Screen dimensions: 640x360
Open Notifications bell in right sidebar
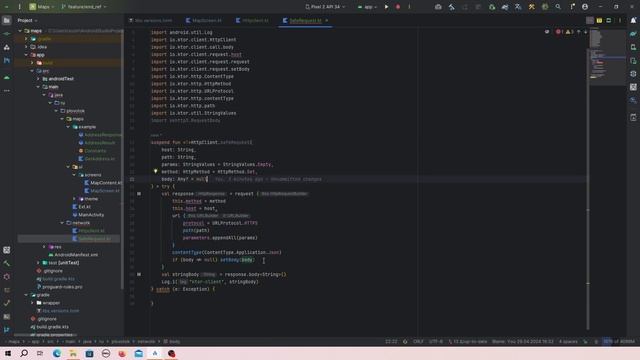tap(633, 20)
